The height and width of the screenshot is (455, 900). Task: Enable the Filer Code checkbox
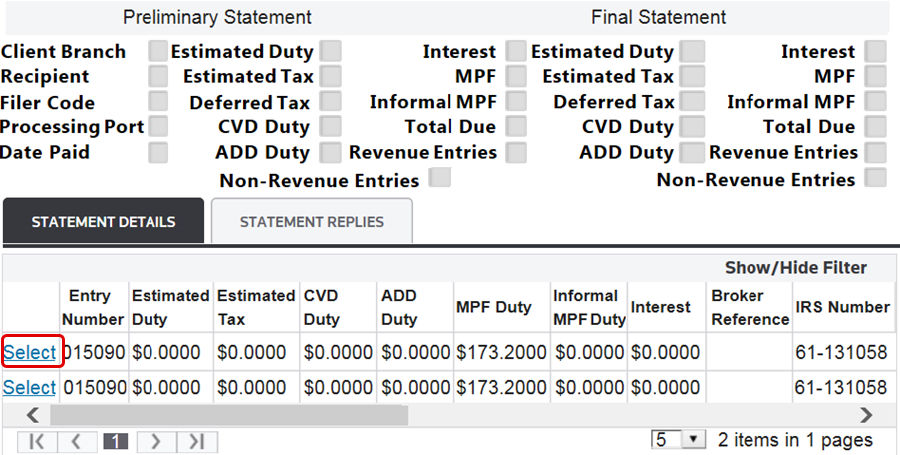pyautogui.click(x=158, y=102)
